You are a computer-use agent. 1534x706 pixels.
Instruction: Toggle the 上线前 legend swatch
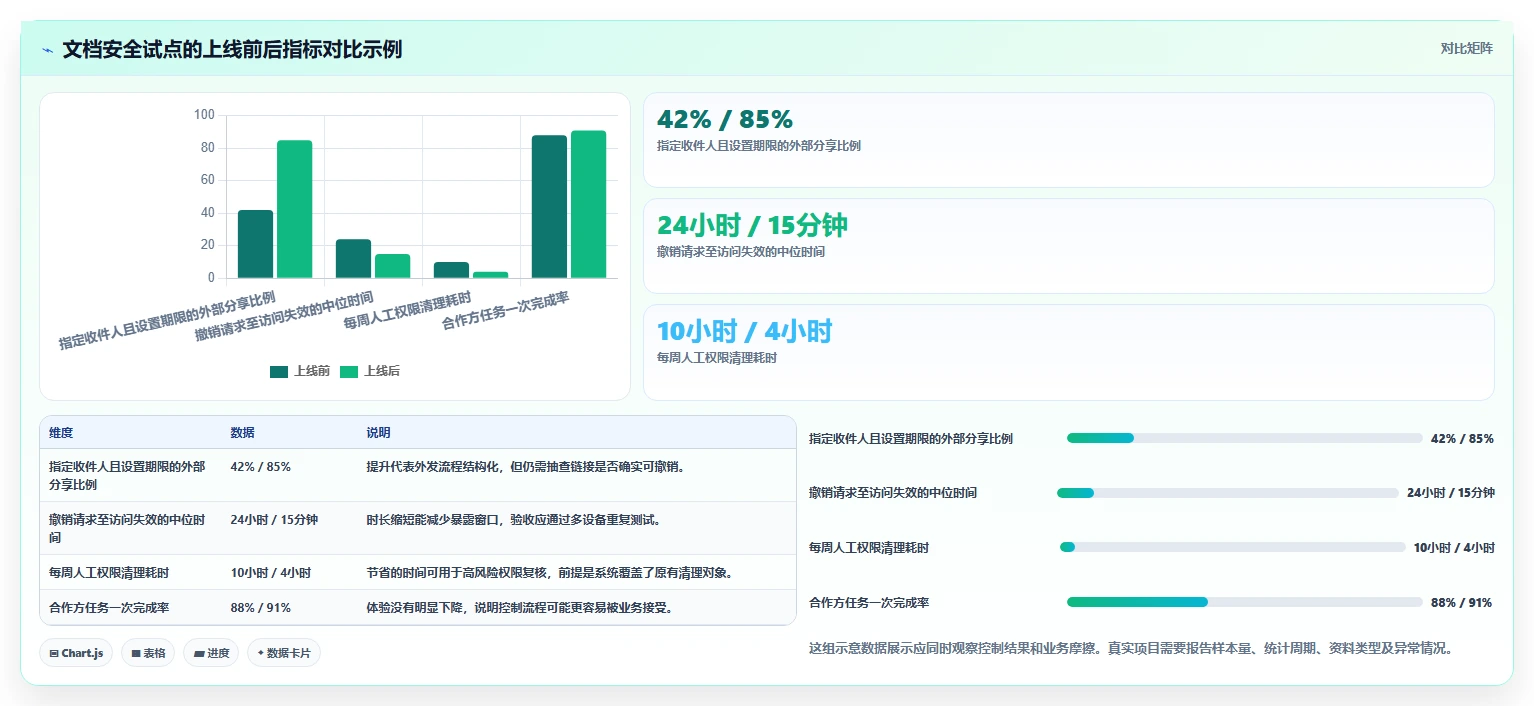coord(279,371)
